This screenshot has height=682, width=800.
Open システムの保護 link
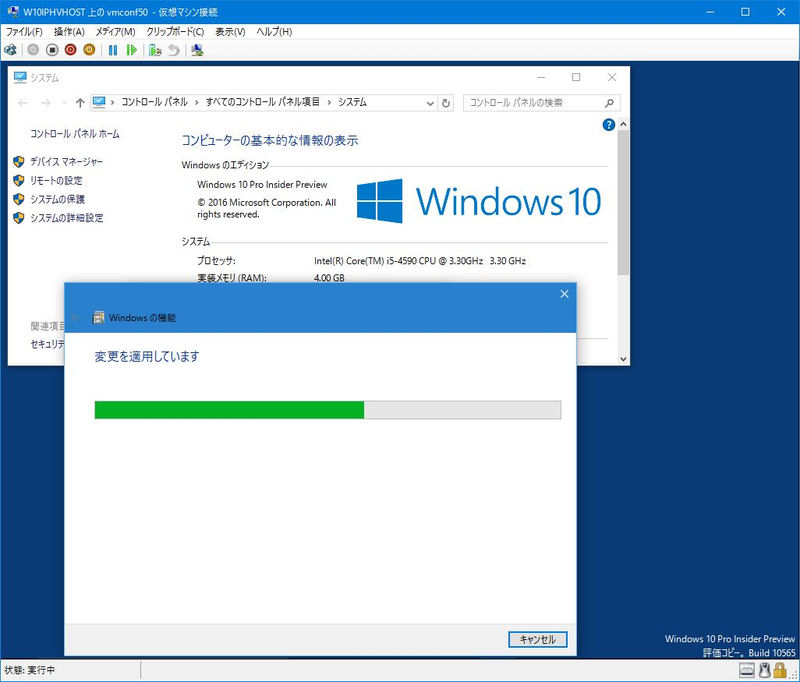pyautogui.click(x=58, y=199)
